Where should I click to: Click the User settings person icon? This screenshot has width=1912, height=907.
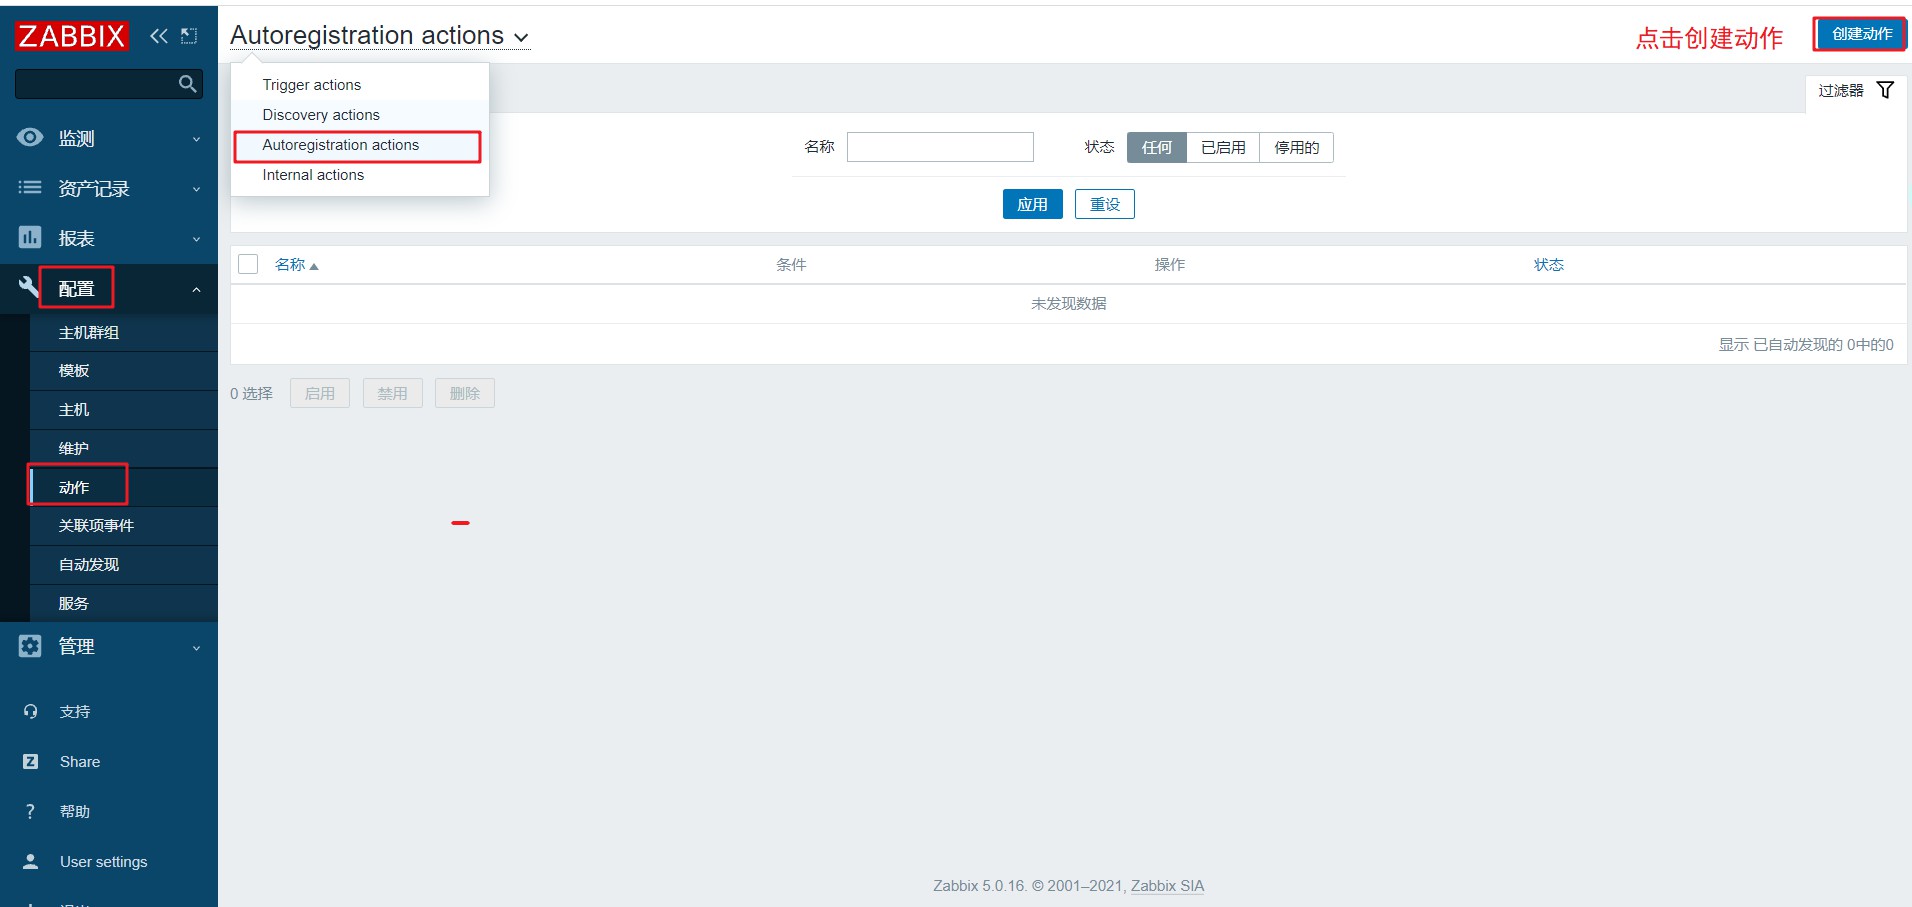point(30,862)
